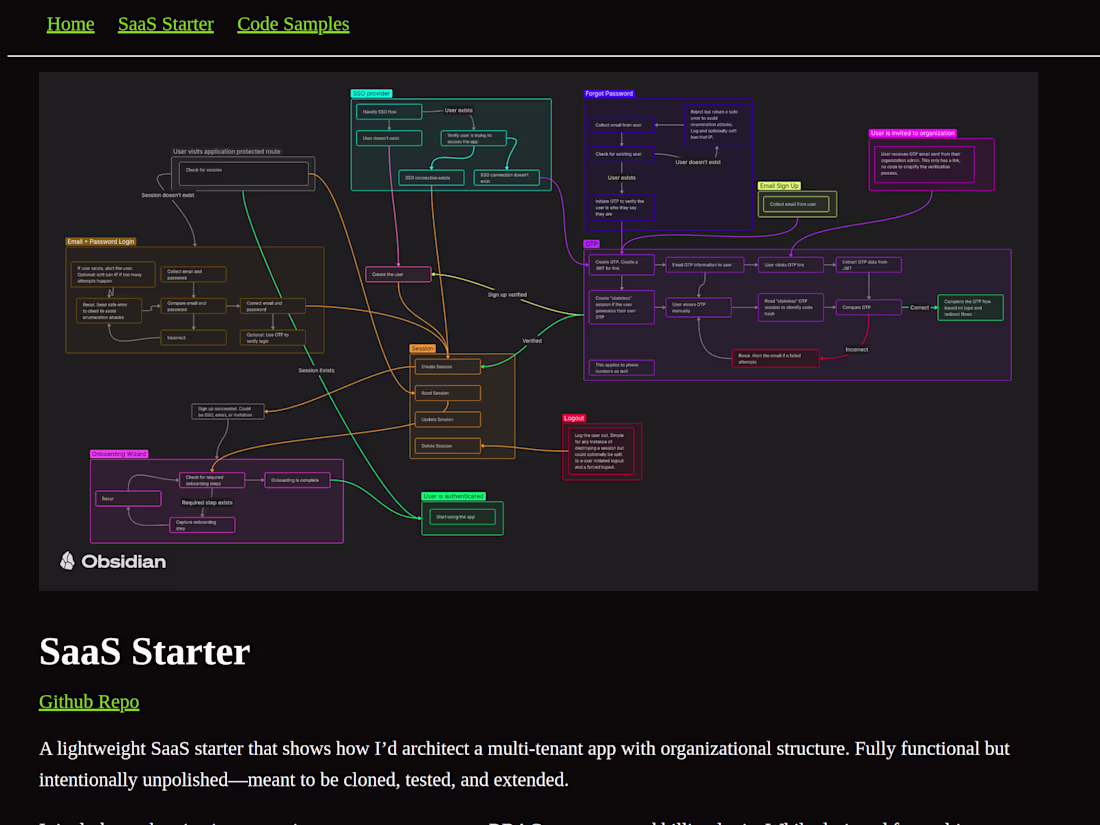Select the "Start using the app" node
This screenshot has height=825, width=1100.
pyautogui.click(x=461, y=516)
